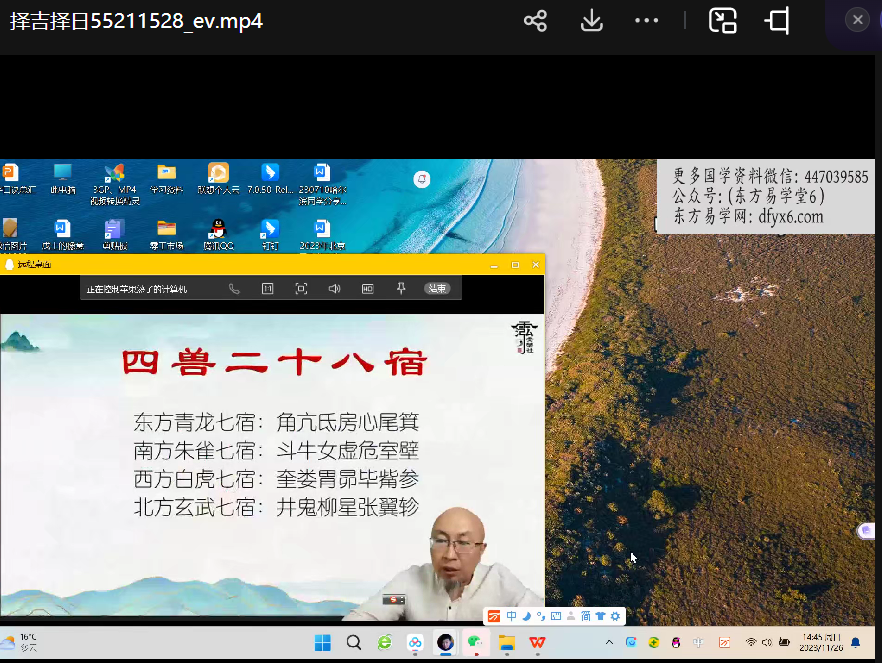The height and width of the screenshot is (663, 882).
Task: Open the three-dot more options menu
Action: point(647,21)
